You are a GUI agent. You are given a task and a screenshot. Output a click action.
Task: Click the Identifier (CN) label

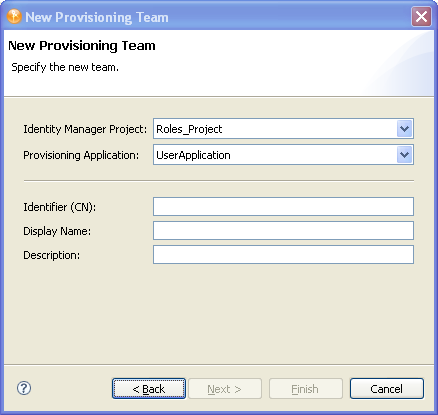[x=60, y=207]
